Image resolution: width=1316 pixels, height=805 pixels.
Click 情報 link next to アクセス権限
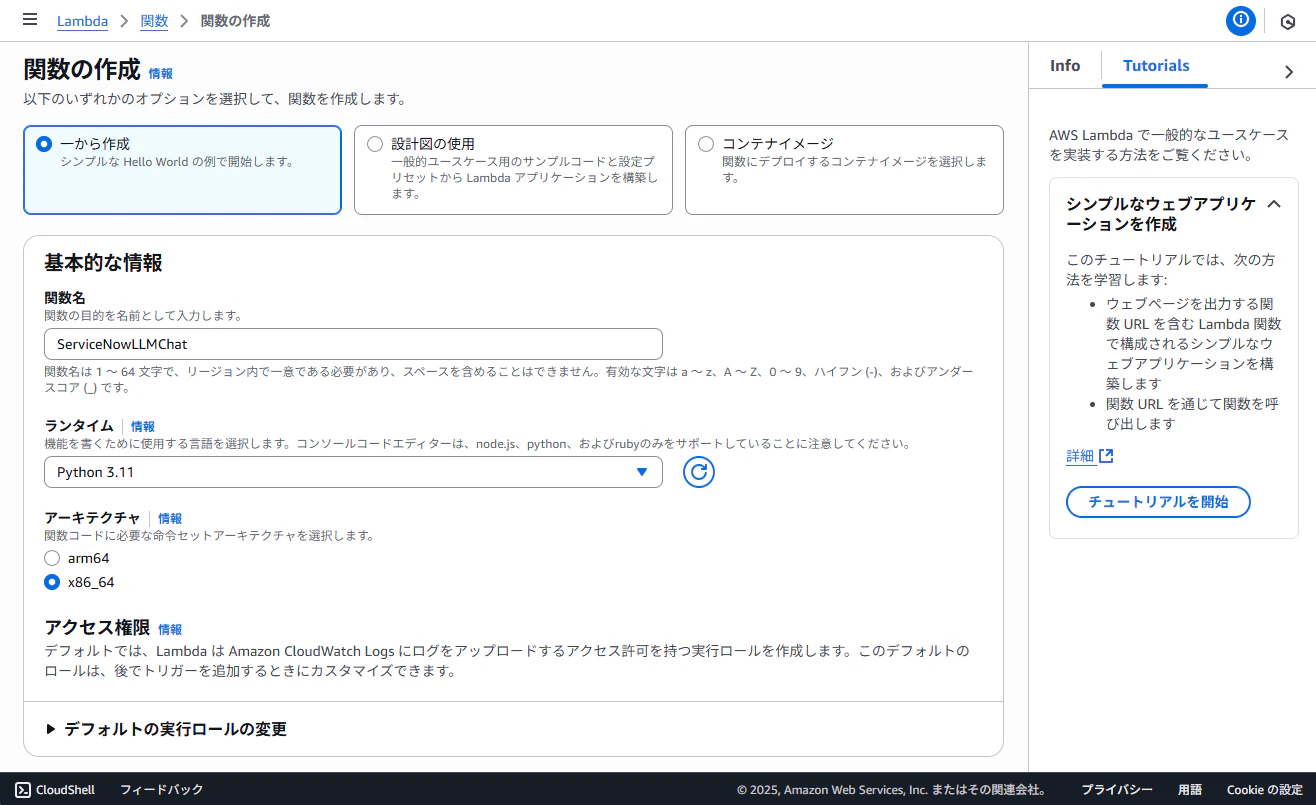tap(170, 629)
